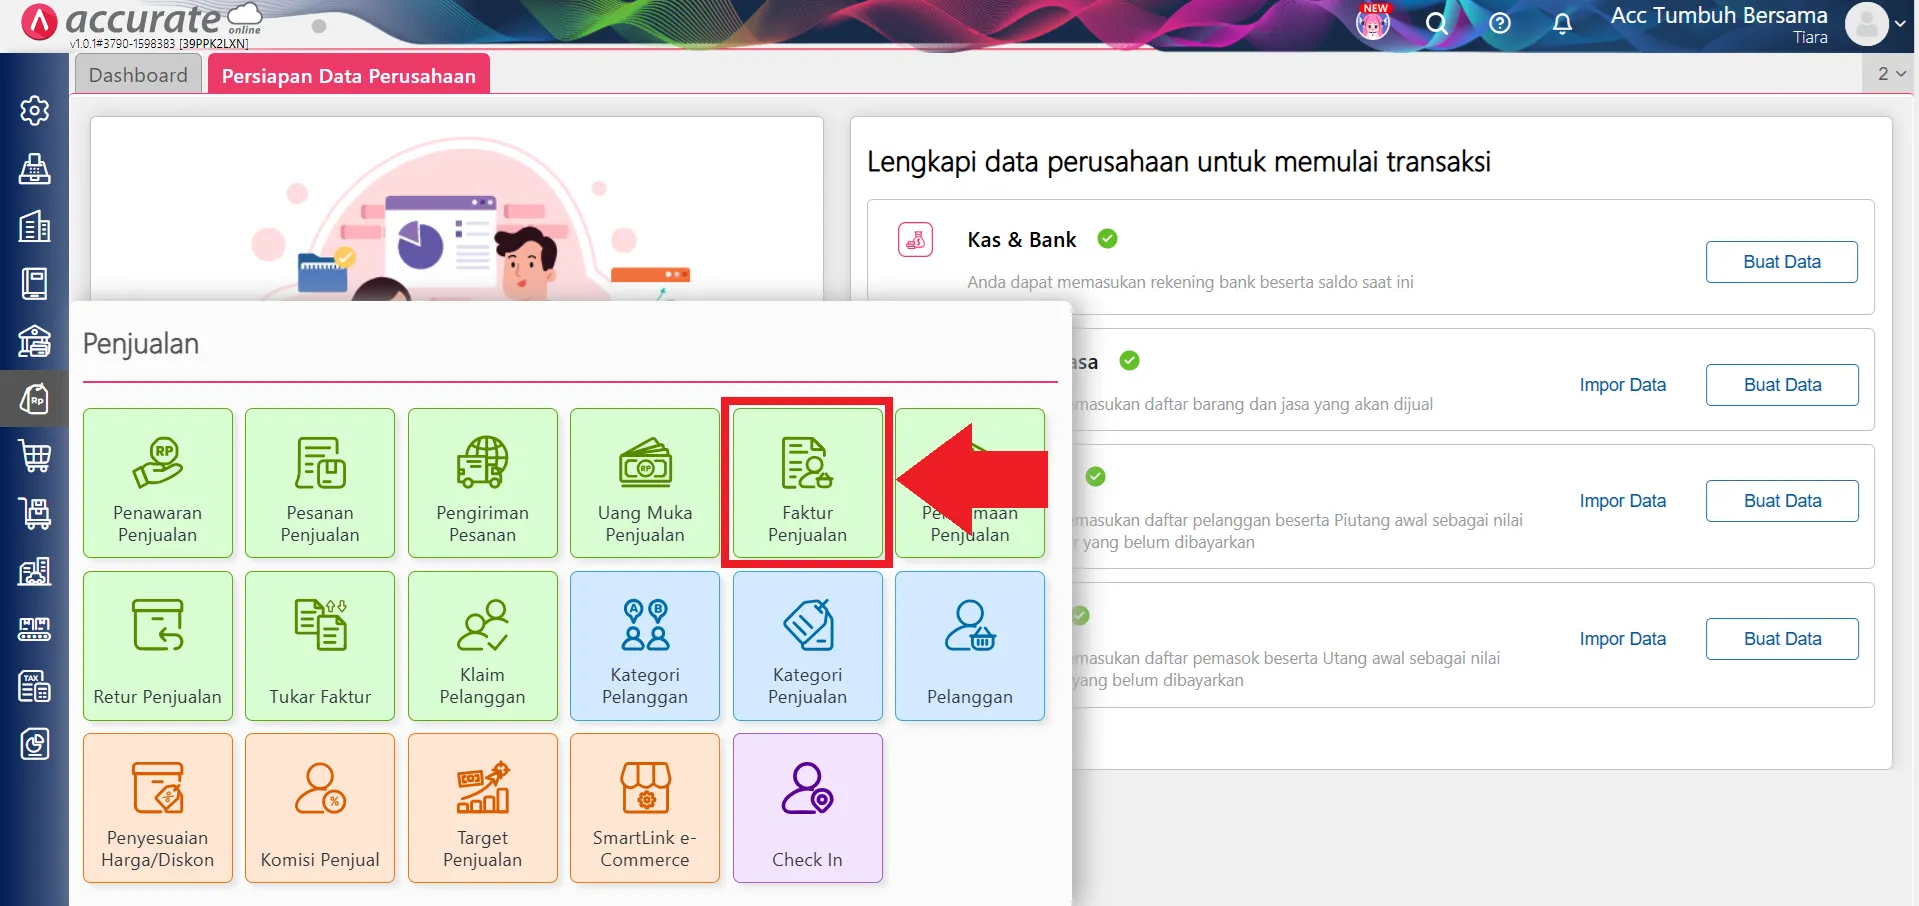Expand the open tabs counter dropdown

pyautogui.click(x=1891, y=74)
